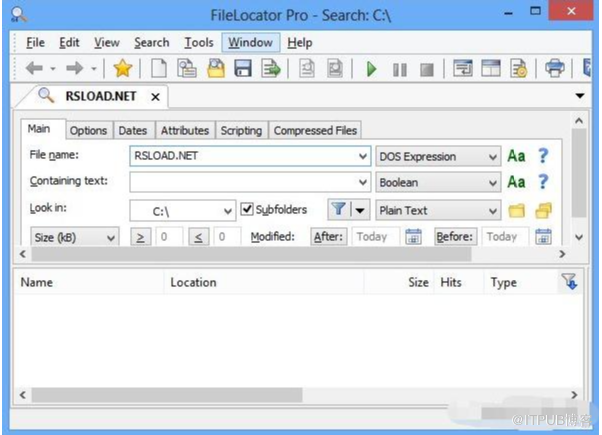Click the document with gear settings icon
The image size is (602, 435).
click(x=519, y=69)
